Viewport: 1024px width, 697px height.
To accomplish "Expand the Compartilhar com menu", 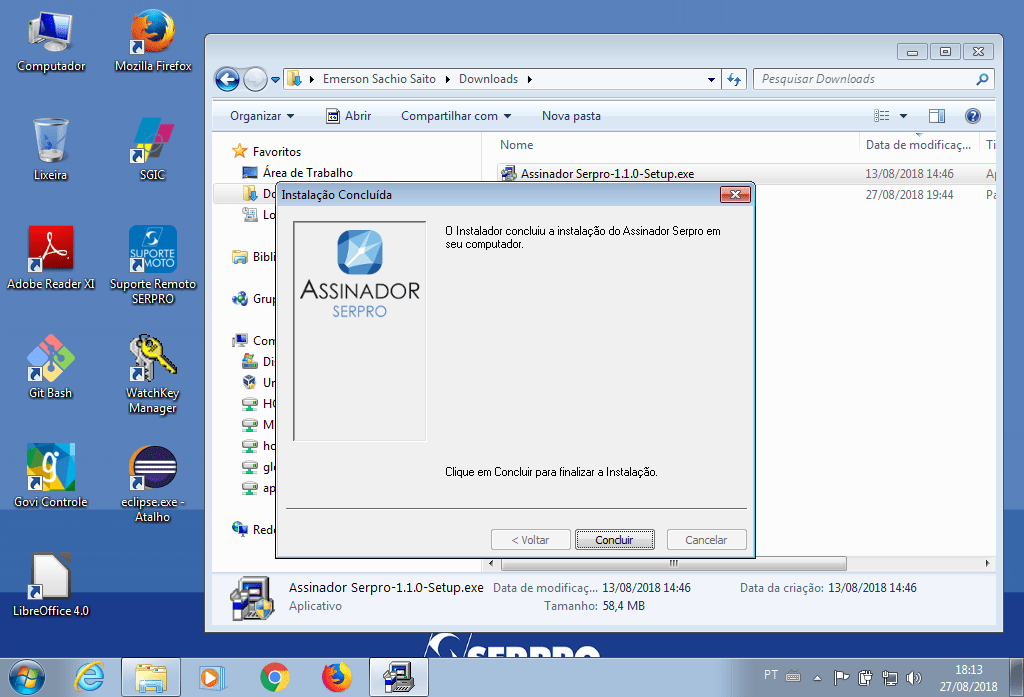I will point(455,115).
